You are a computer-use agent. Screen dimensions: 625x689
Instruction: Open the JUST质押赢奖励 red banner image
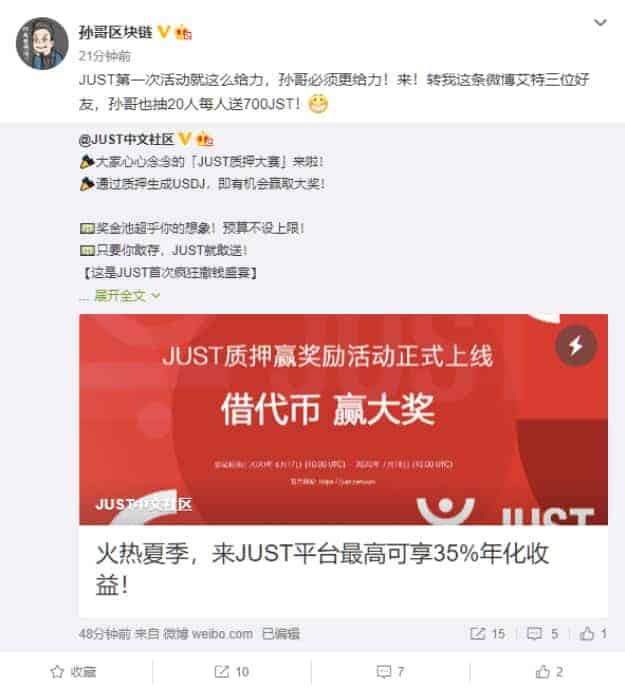(x=343, y=419)
